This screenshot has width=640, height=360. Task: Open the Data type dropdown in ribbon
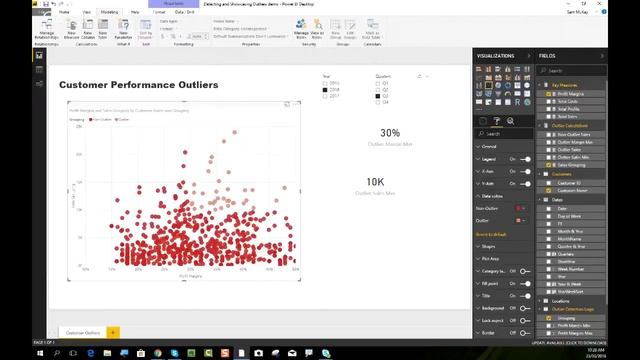171,21
